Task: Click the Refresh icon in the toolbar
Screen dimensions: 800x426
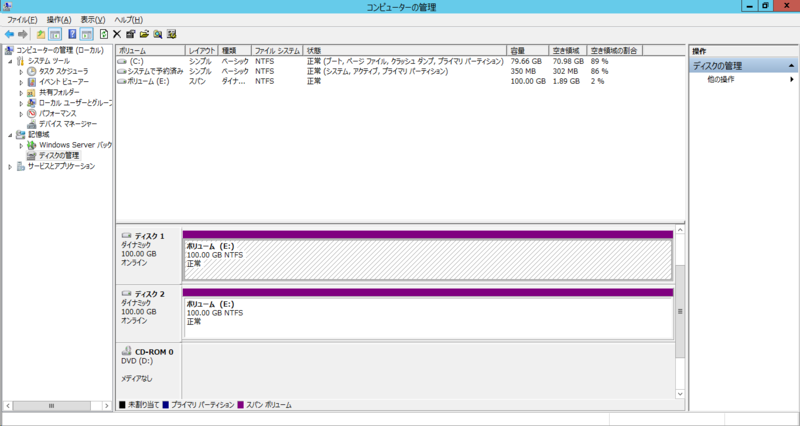Action: (103, 34)
